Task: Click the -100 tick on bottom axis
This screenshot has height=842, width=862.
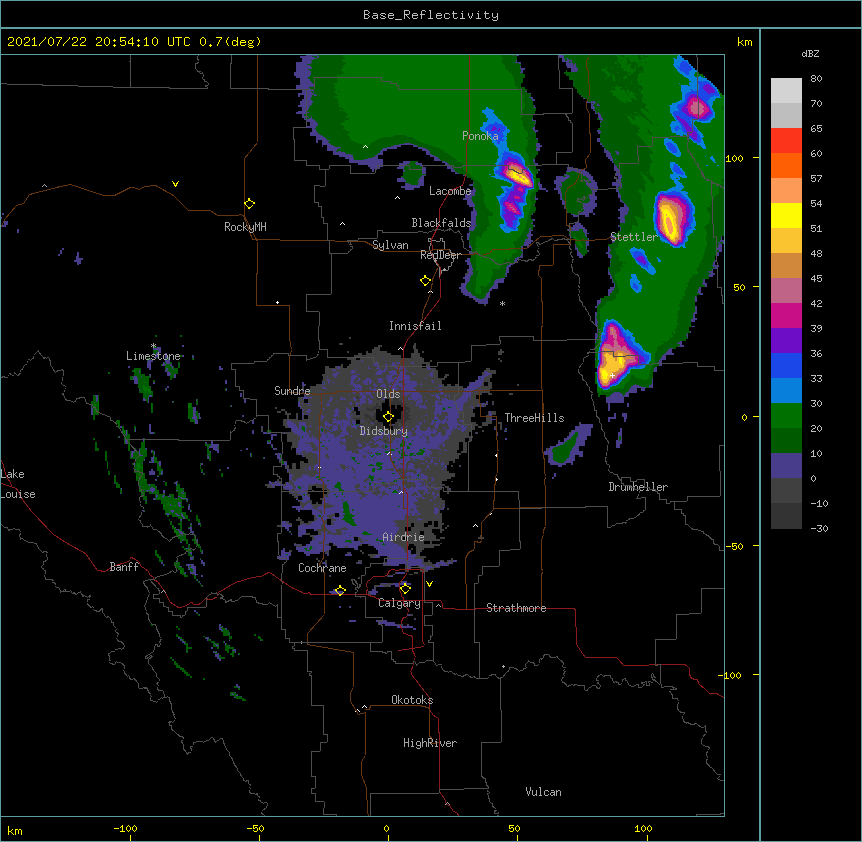Action: point(125,828)
